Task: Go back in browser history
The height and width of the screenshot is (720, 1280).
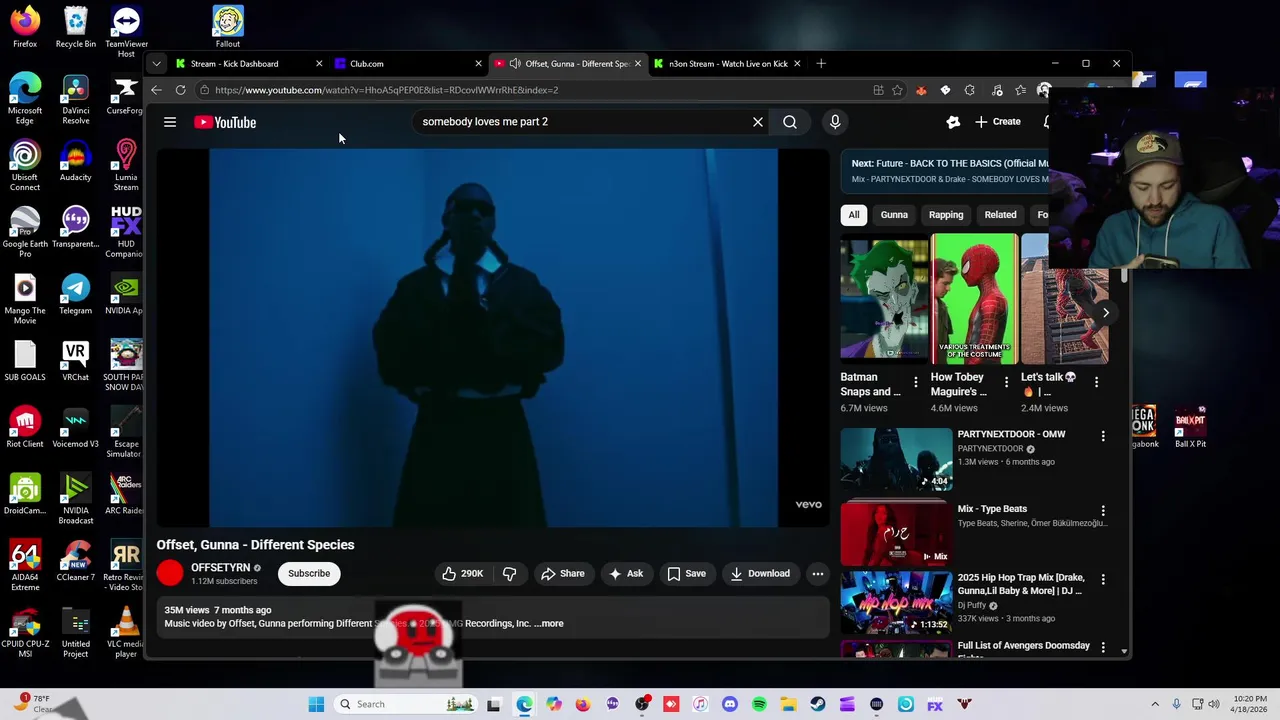Action: [157, 90]
